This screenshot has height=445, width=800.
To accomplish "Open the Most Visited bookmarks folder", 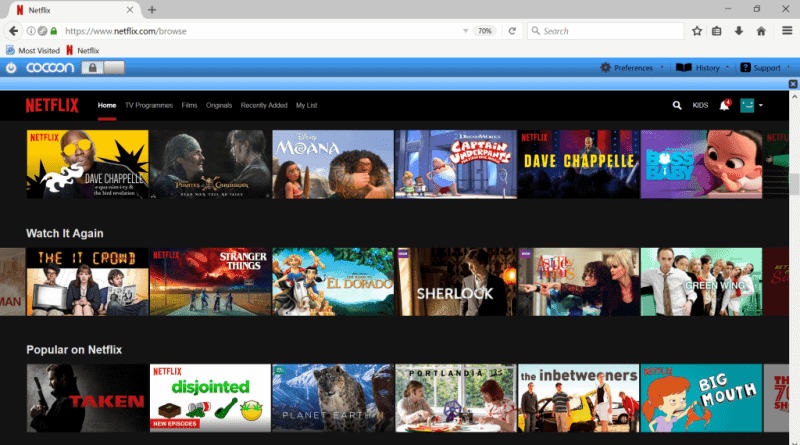I will click(x=33, y=51).
